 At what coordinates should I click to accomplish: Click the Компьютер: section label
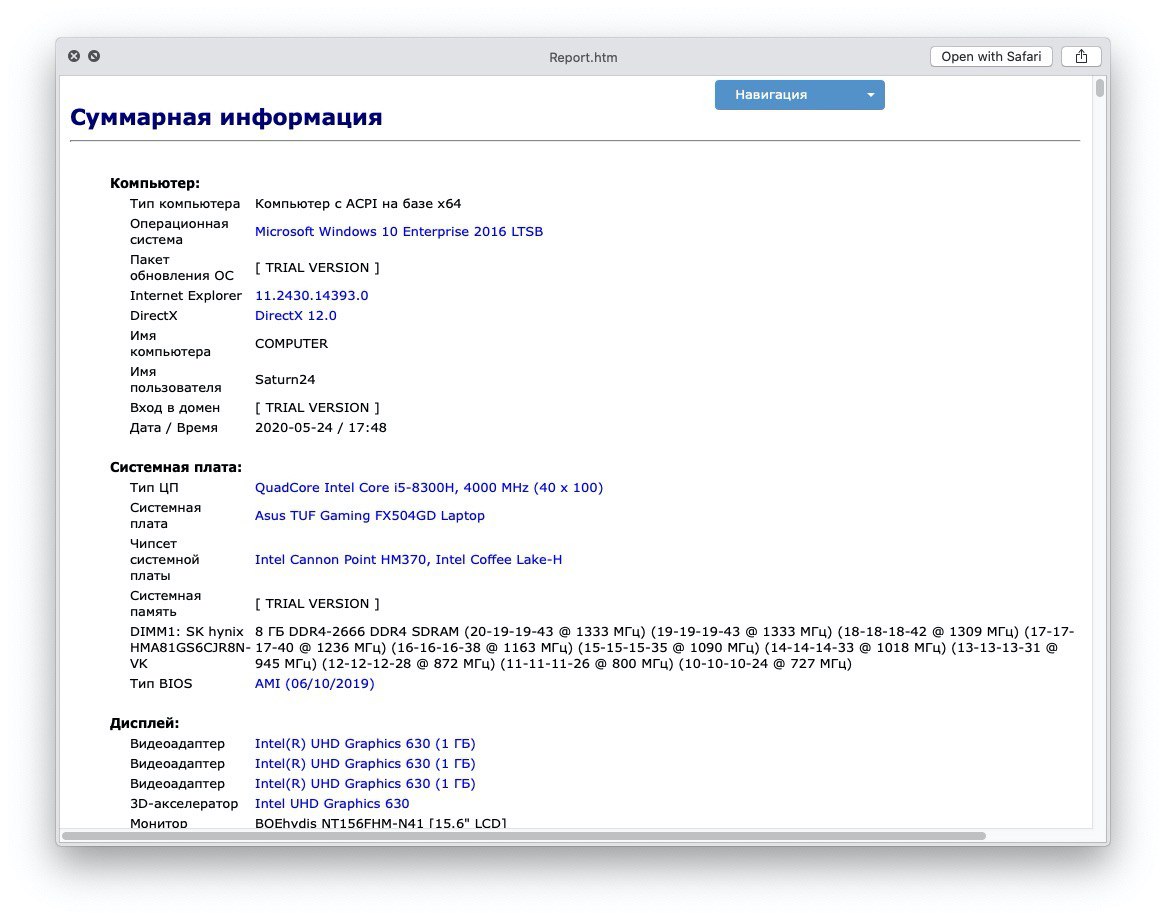155,183
